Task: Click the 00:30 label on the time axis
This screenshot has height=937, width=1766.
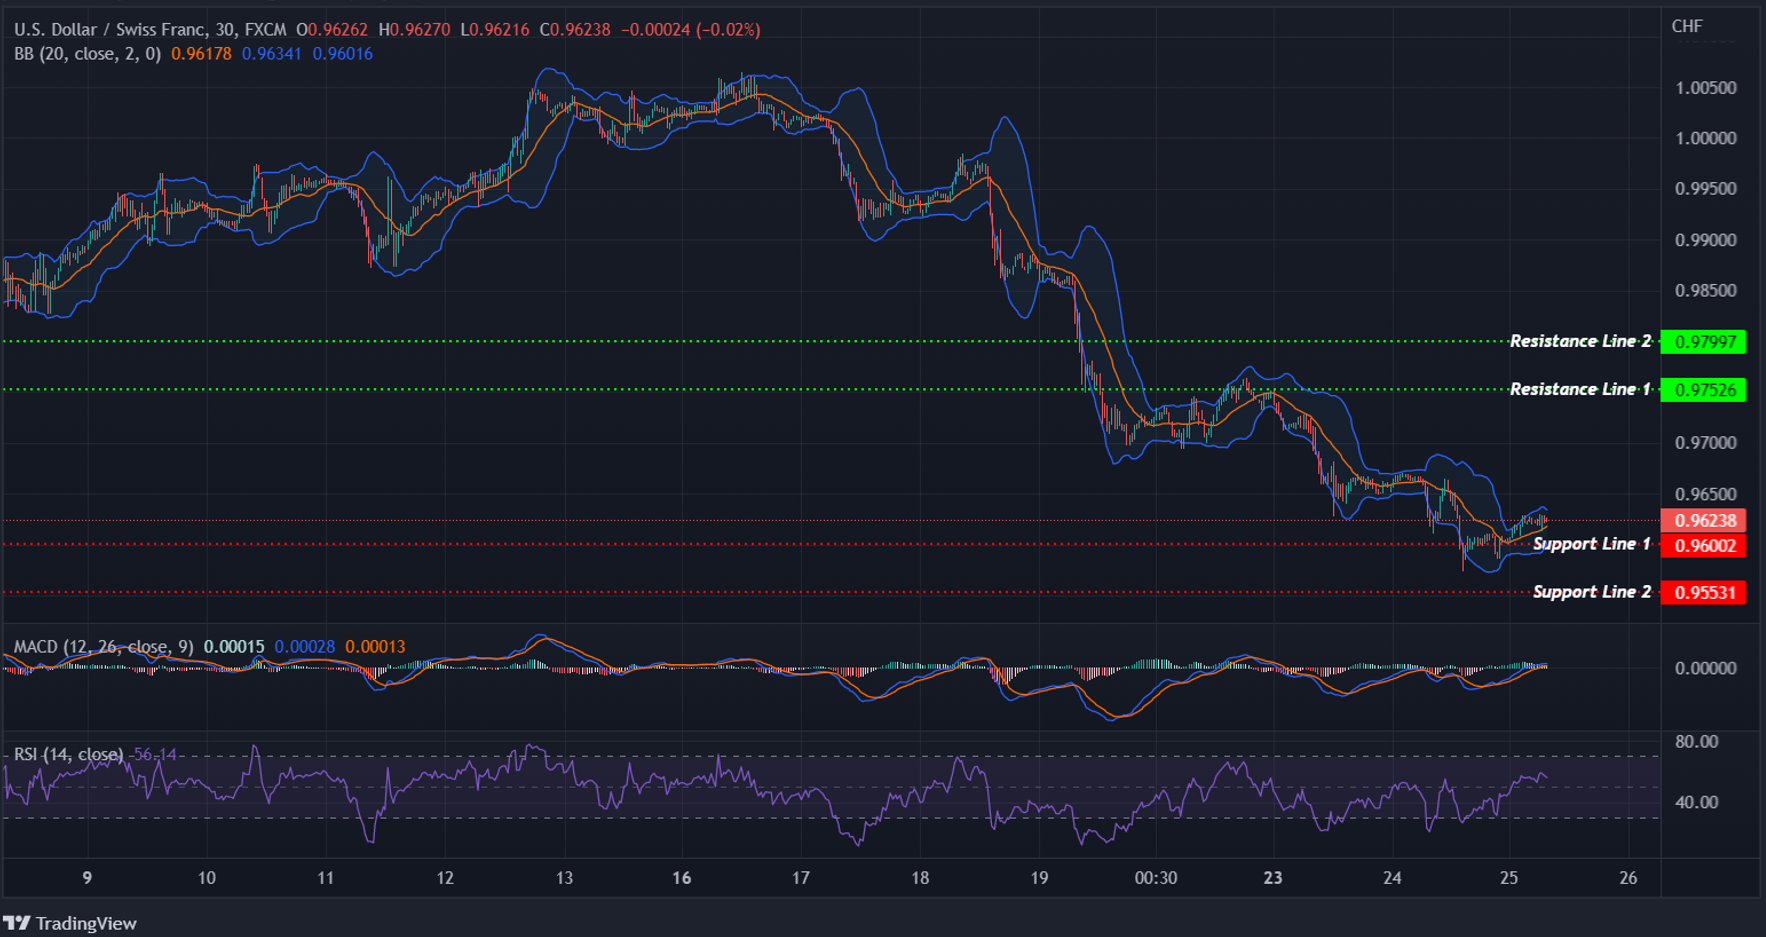Action: point(1158,878)
